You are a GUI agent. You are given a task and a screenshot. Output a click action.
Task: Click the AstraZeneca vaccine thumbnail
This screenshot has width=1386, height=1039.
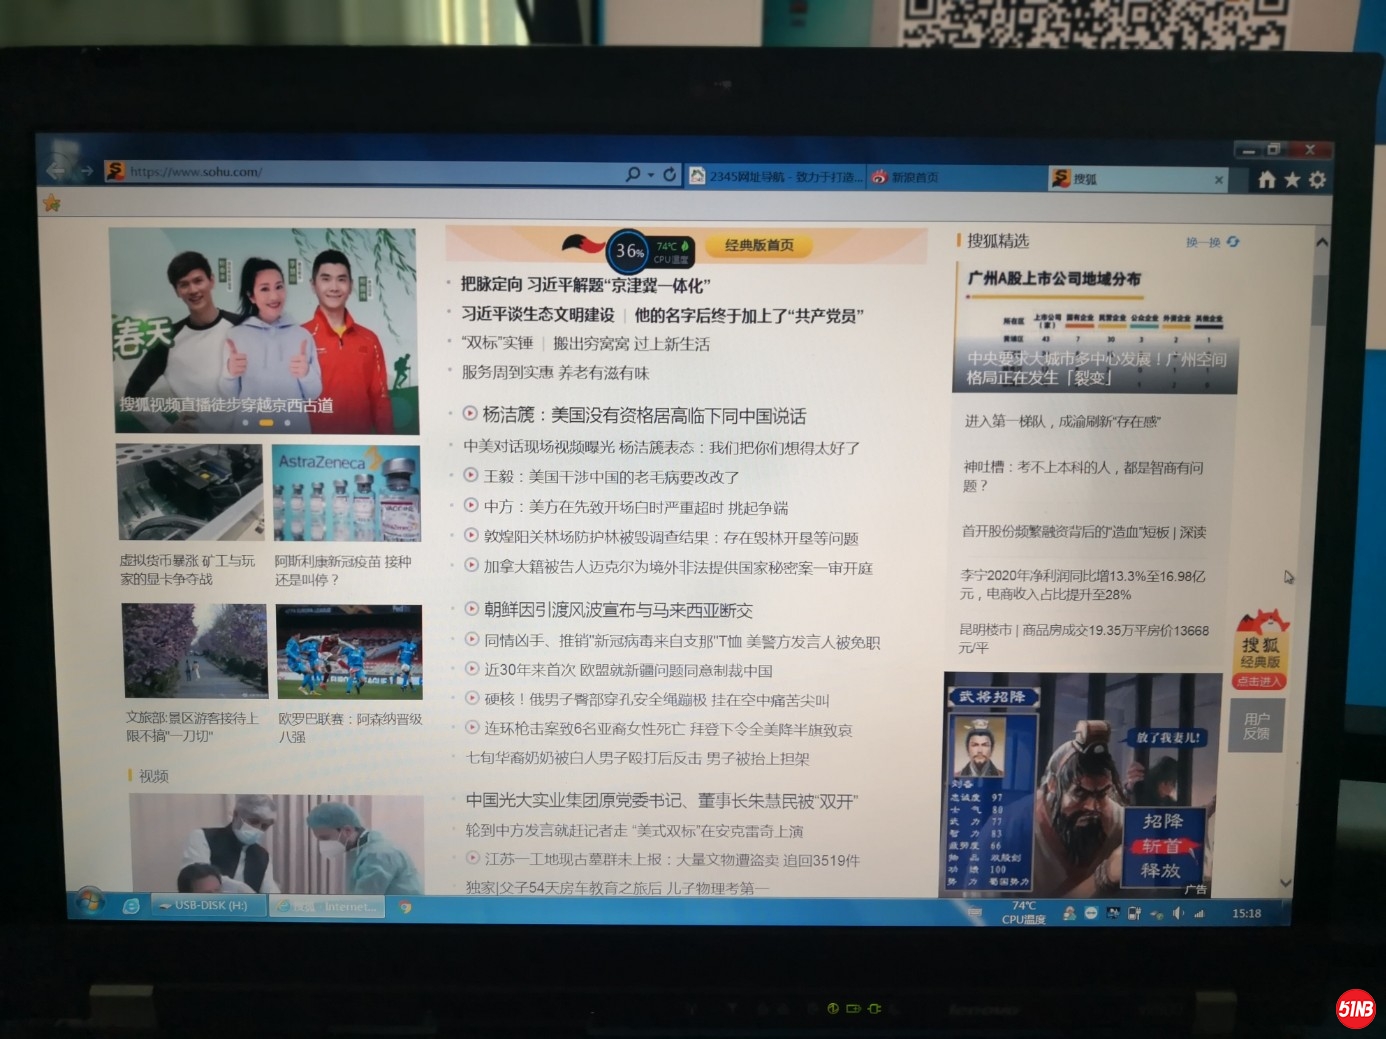[x=346, y=493]
